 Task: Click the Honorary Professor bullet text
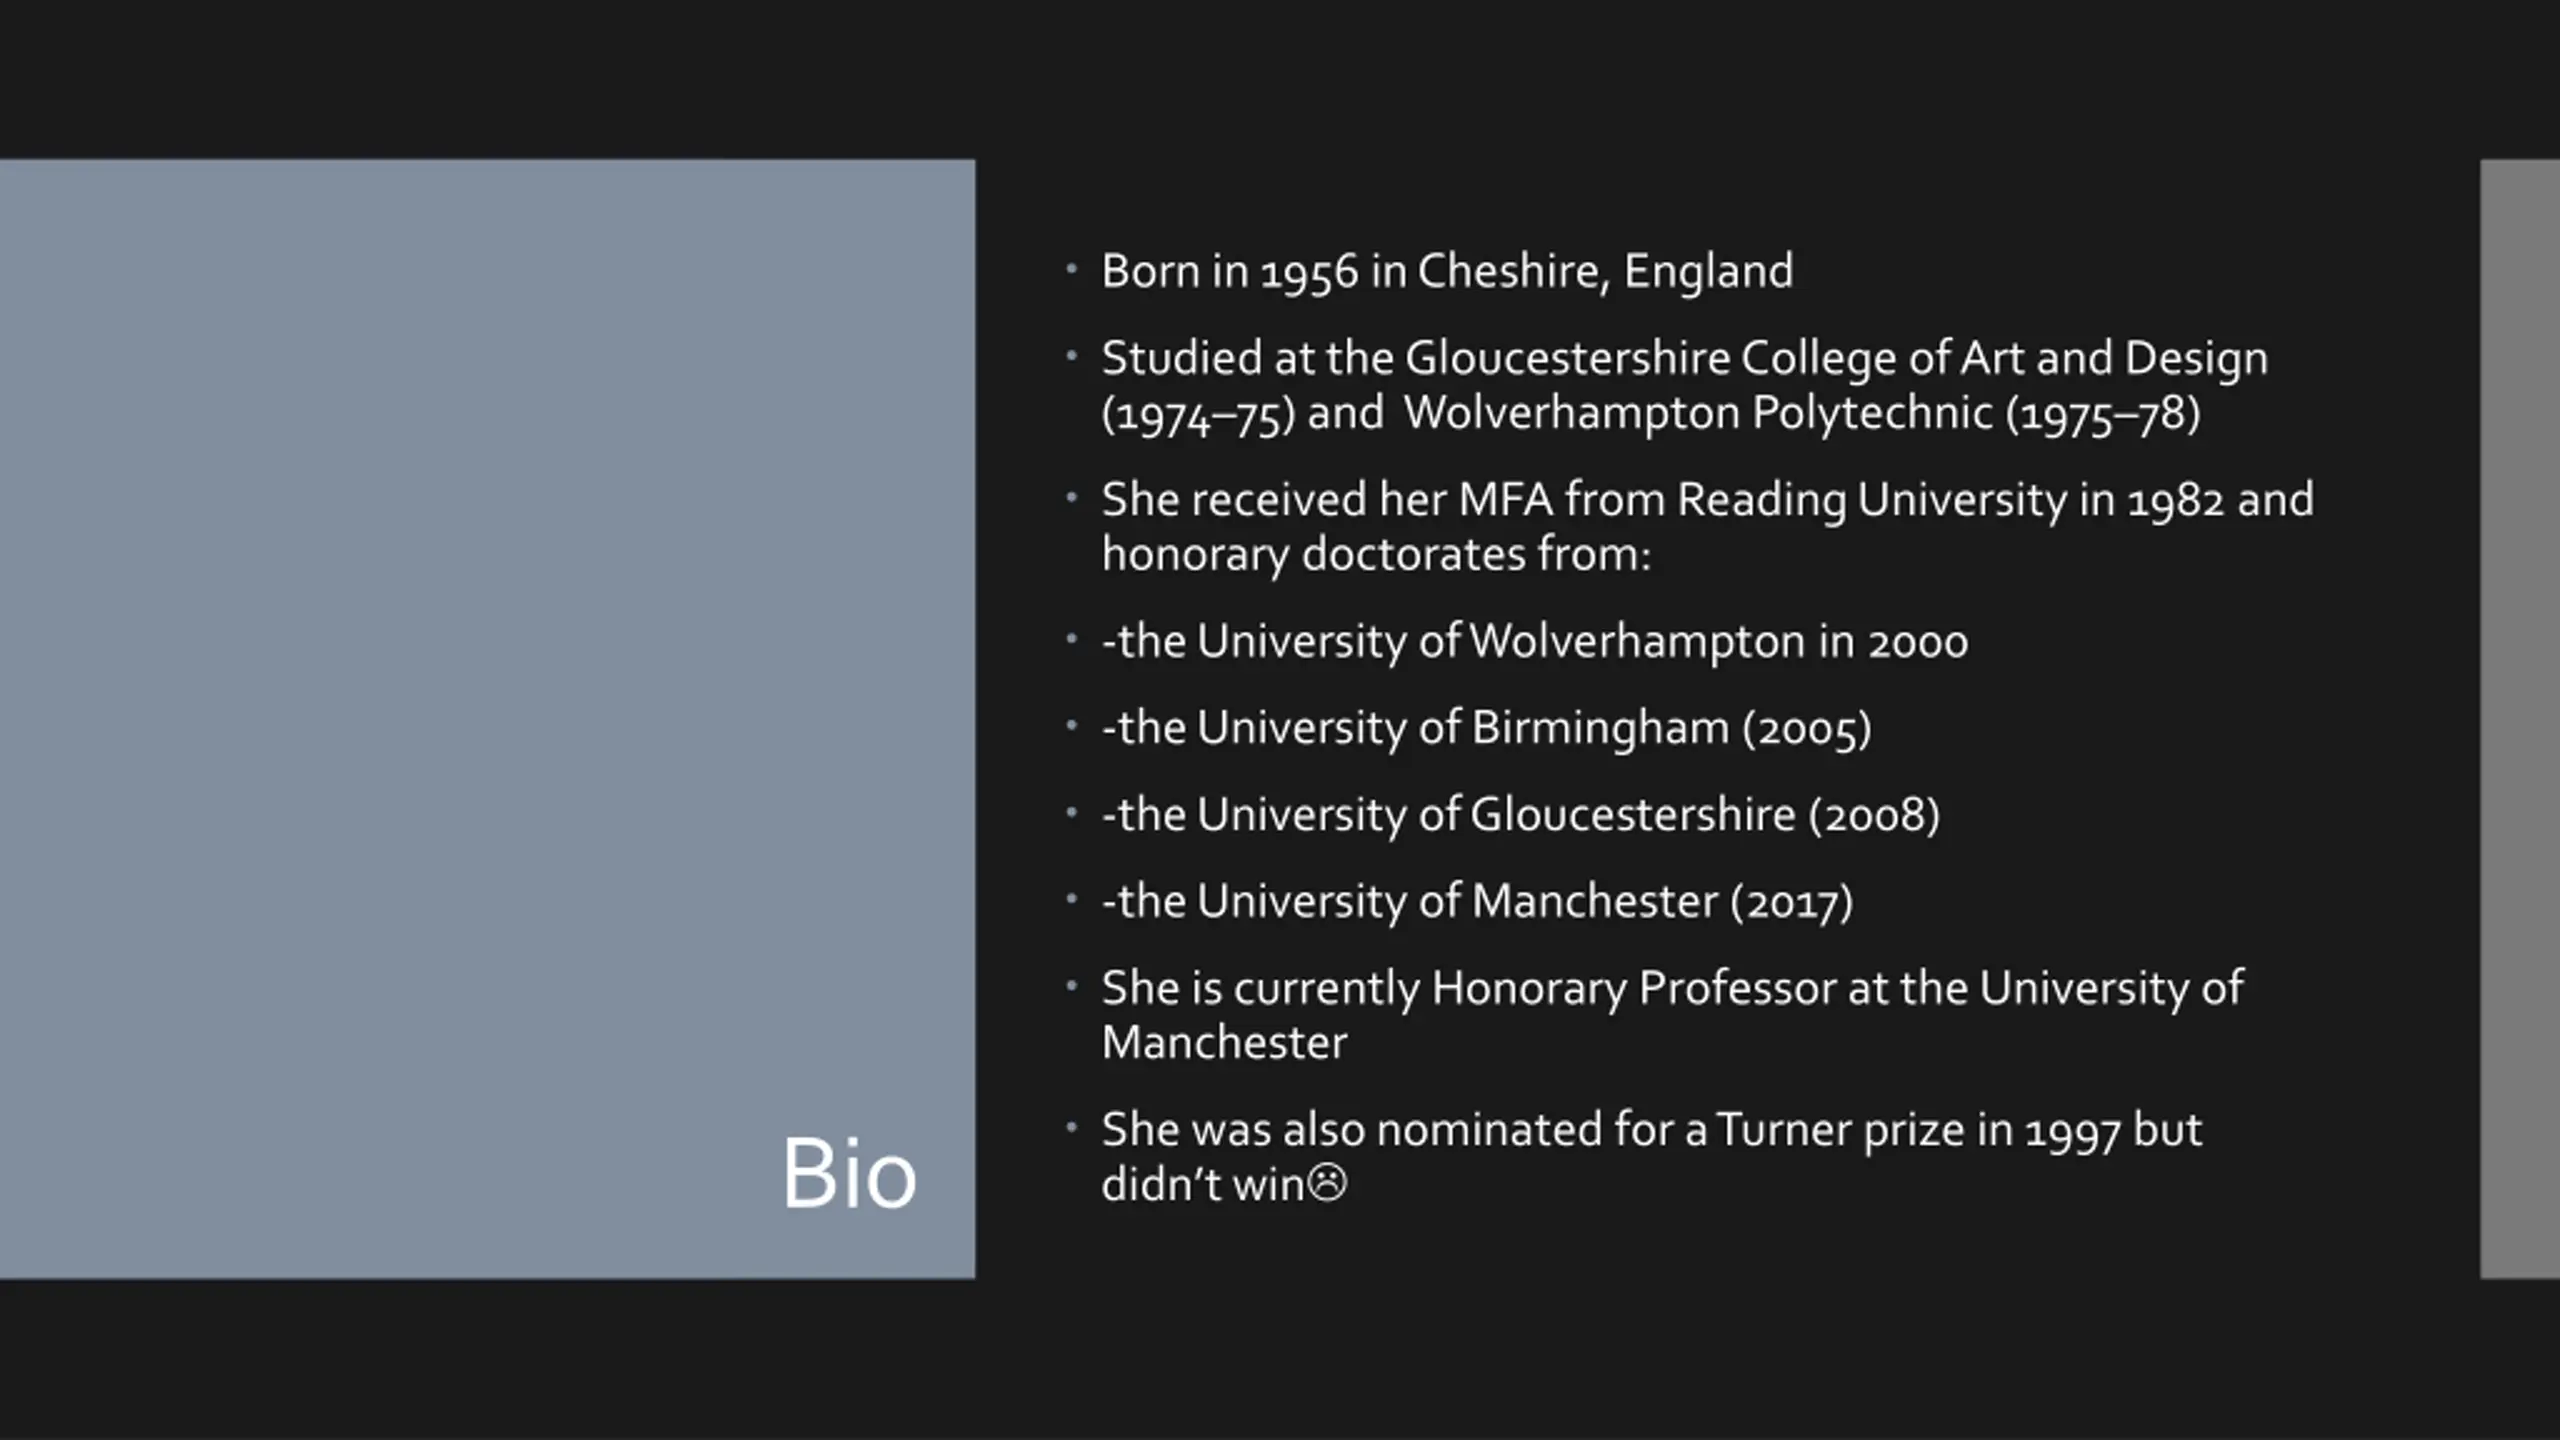(1672, 1015)
